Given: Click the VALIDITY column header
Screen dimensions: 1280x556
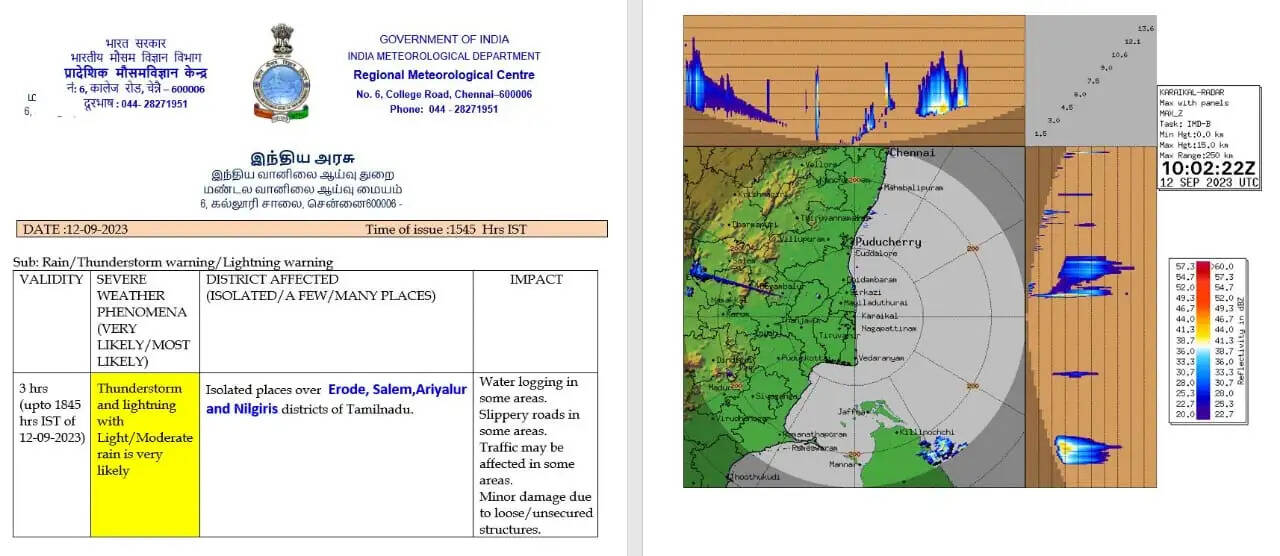Looking at the screenshot, I should click(x=52, y=280).
